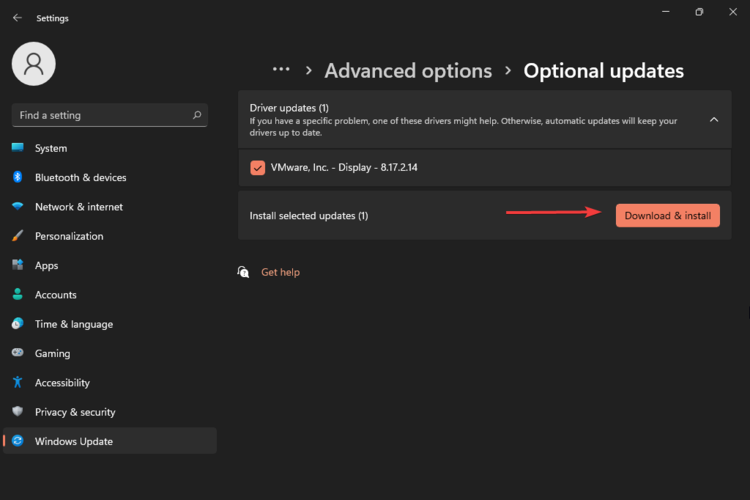Collapse the Driver updates section
This screenshot has height=500, width=750.
point(713,120)
